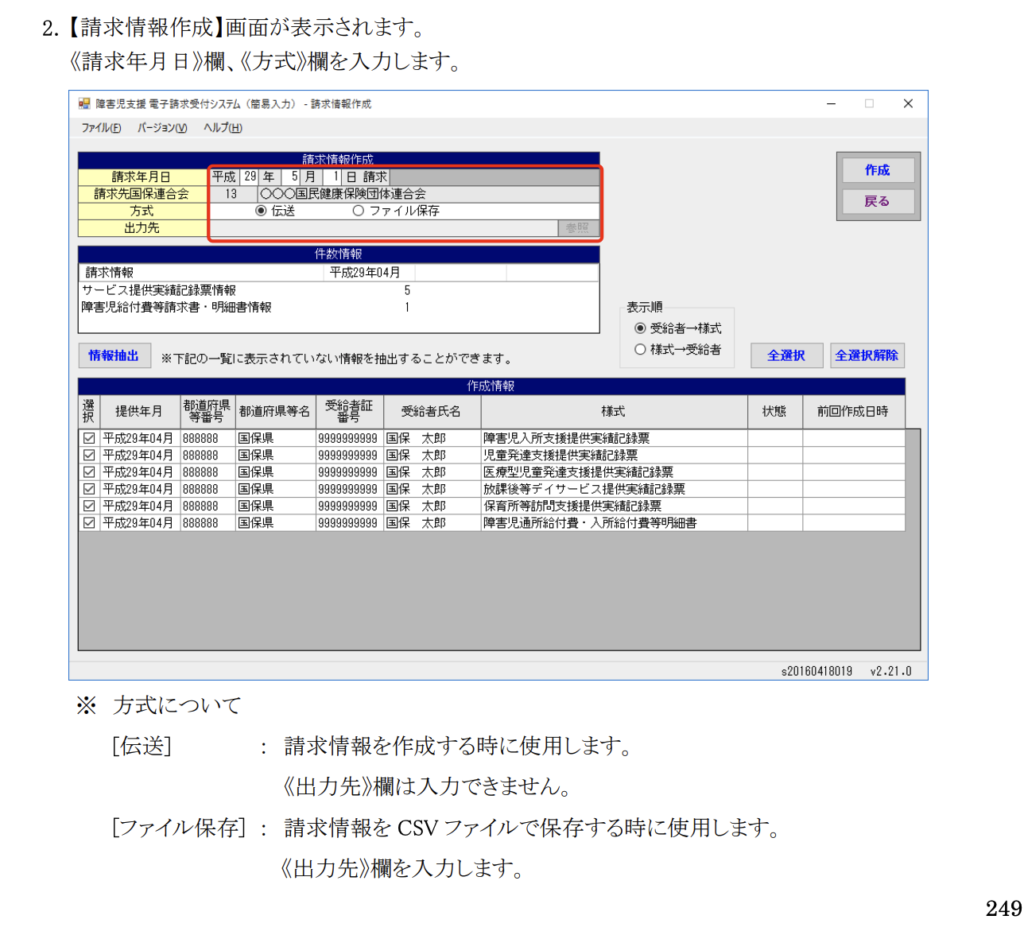Toggle checkbox for 放課後等デイサービス提供実績記録票 row
Viewport: 1024px width, 935px height.
click(x=89, y=489)
